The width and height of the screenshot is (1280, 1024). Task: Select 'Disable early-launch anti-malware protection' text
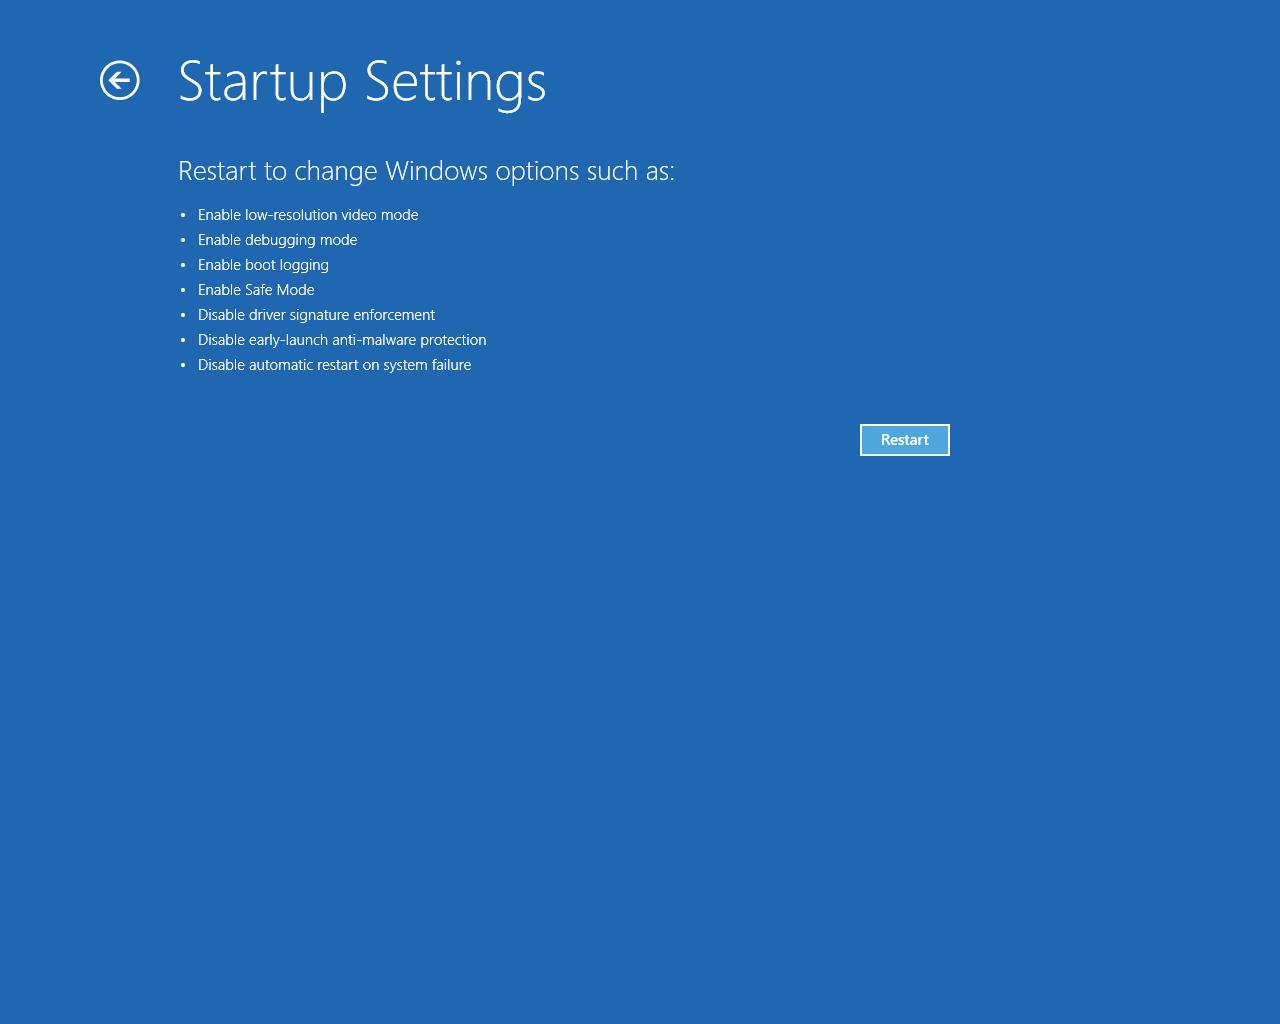pos(342,340)
